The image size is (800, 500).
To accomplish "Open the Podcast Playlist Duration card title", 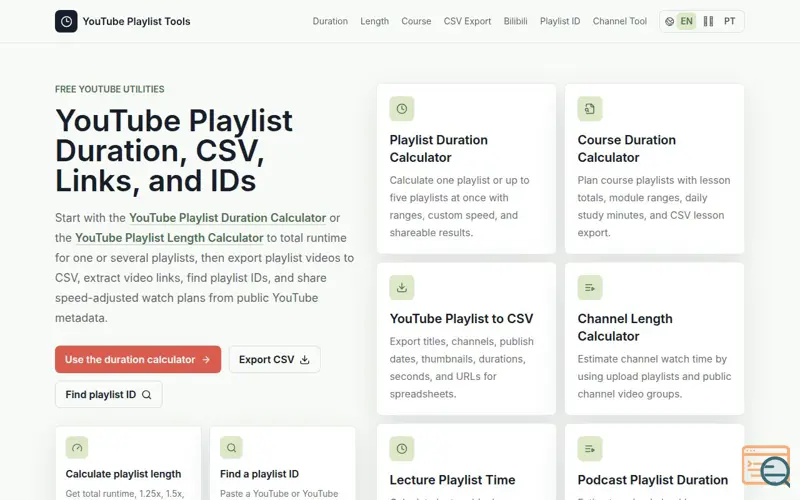I will coord(653,480).
